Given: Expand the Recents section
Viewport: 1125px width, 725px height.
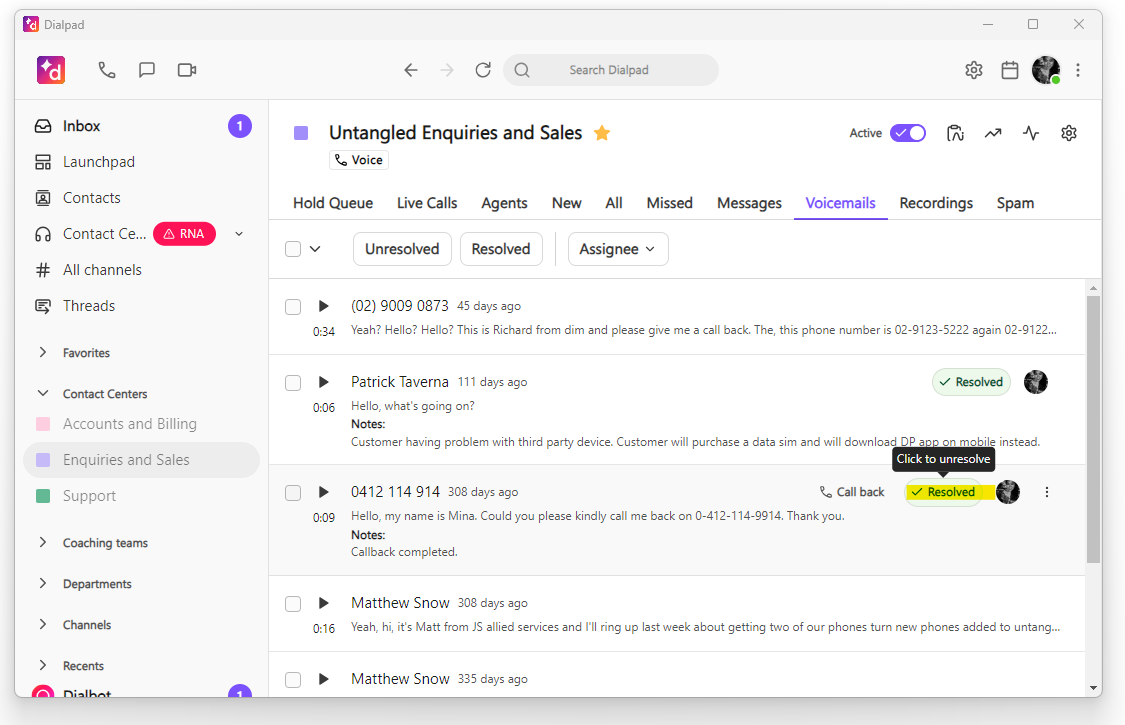Looking at the screenshot, I should pyautogui.click(x=43, y=665).
